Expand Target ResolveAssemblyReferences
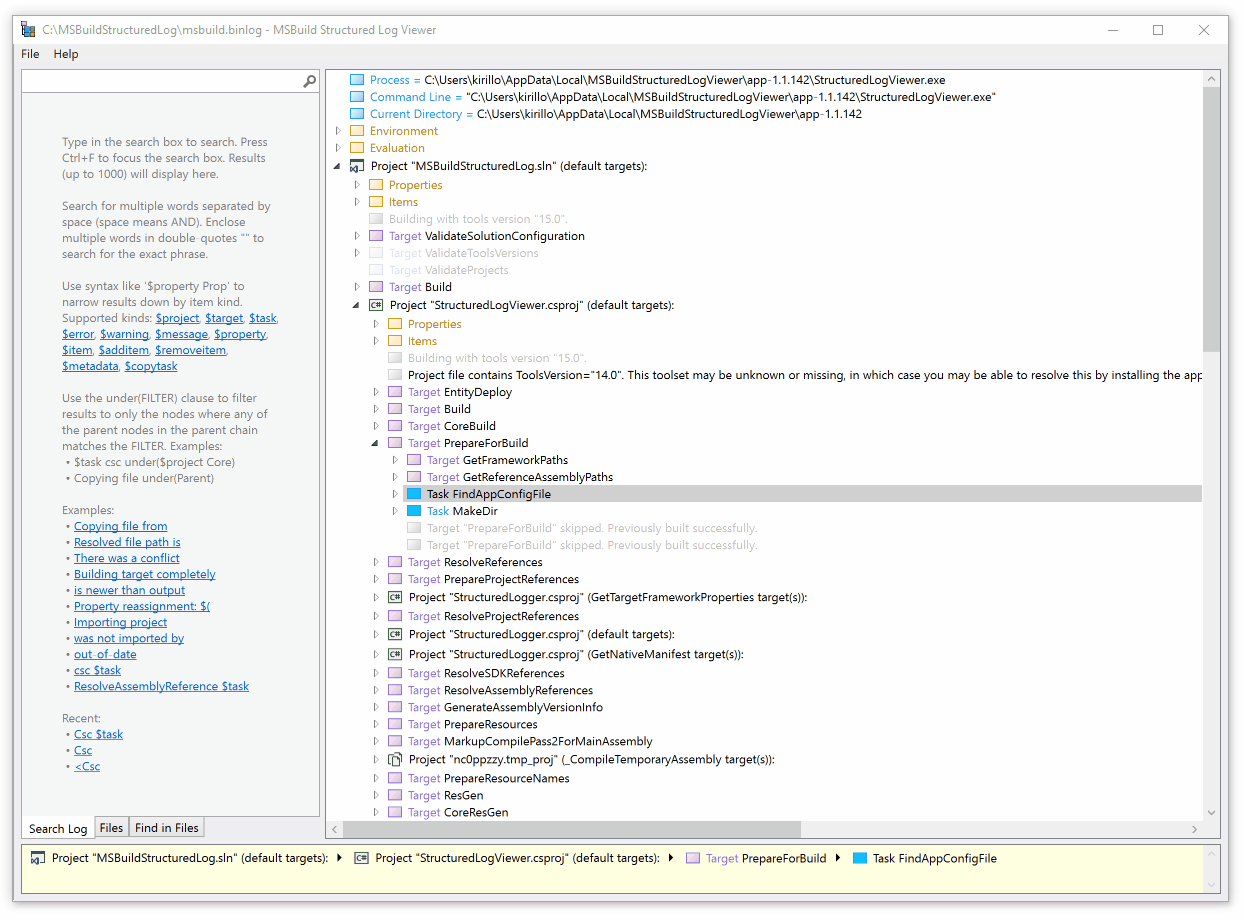Viewport: 1244px width, 920px height. click(376, 690)
